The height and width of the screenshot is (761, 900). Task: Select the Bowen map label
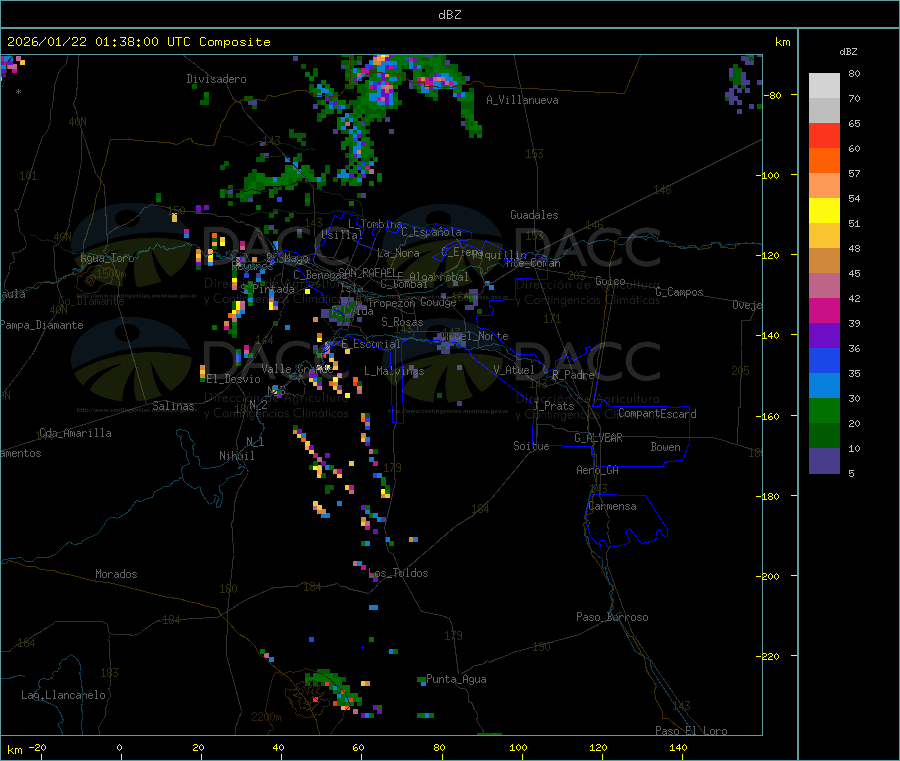(665, 447)
